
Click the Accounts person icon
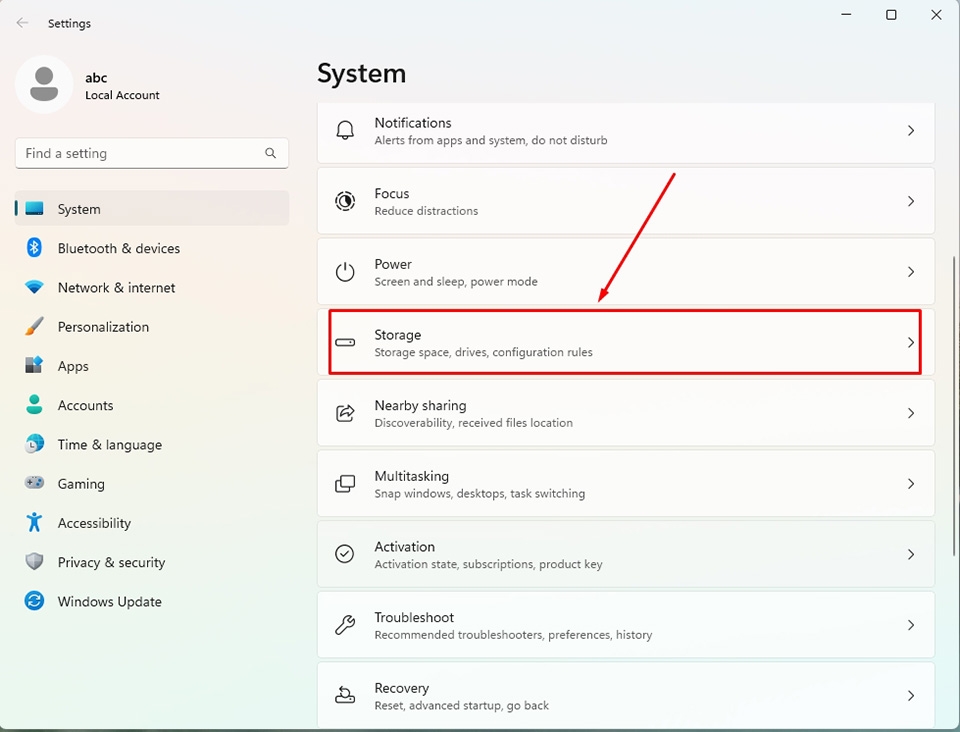34,405
